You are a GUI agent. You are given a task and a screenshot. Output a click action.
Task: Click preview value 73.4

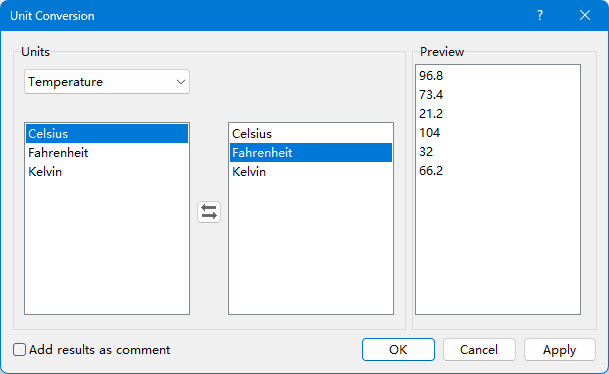click(431, 95)
